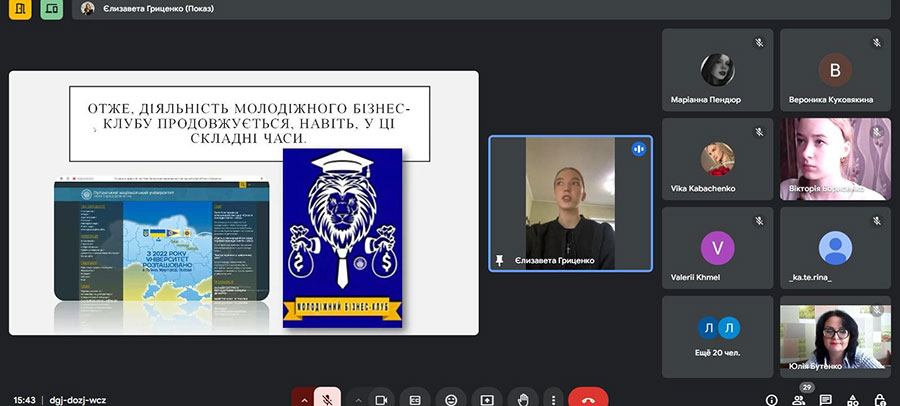Leave the call with the red hang-up button

[588, 399]
